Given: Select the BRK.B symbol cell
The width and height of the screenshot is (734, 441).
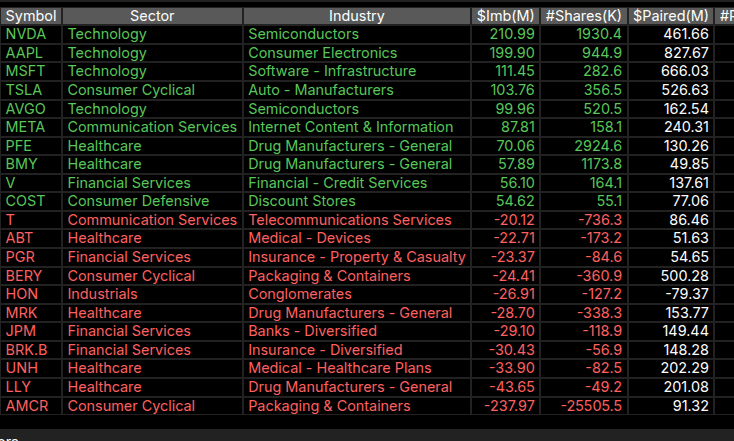Looking at the screenshot, I should point(31,350).
